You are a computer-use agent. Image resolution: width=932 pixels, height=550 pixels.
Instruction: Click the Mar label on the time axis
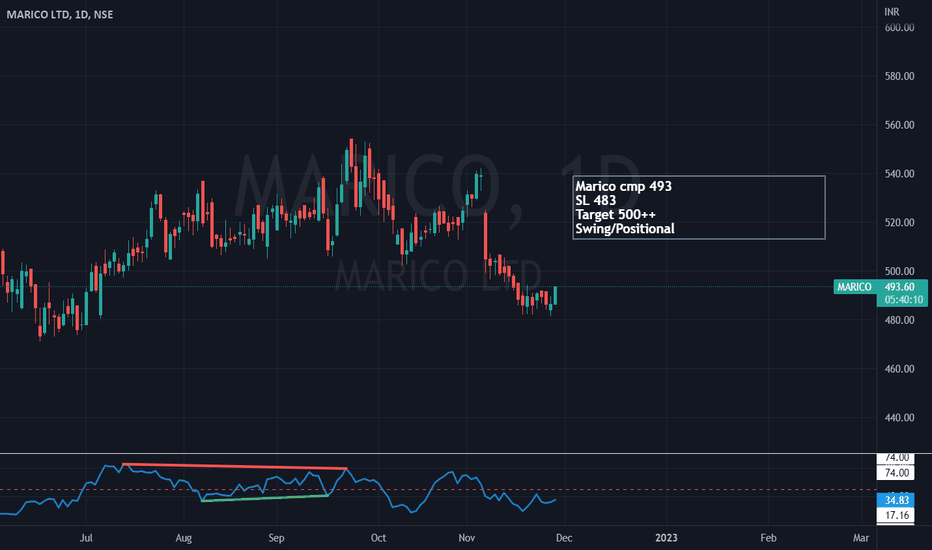[x=861, y=538]
